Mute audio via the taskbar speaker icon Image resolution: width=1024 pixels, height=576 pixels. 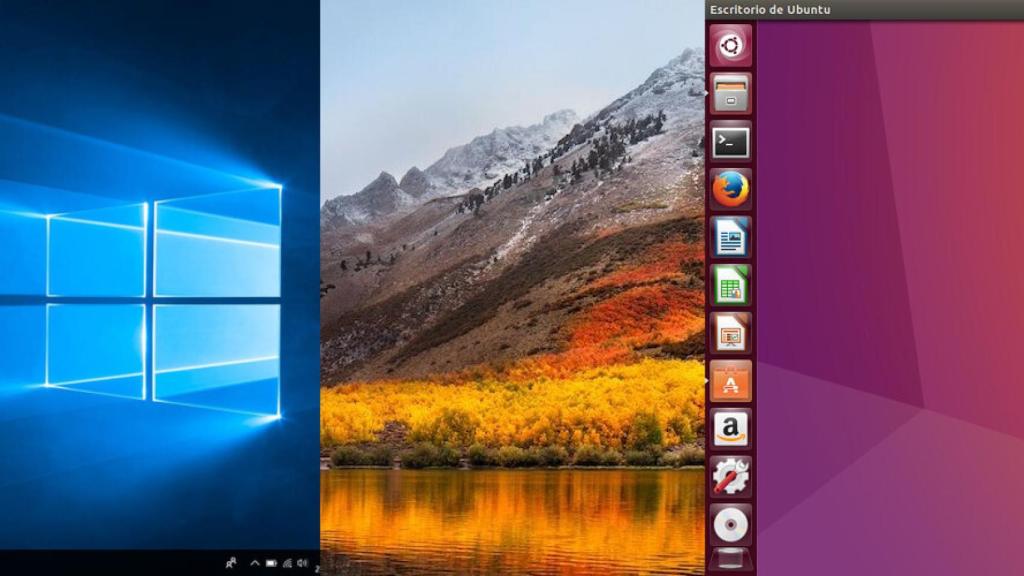coord(303,562)
